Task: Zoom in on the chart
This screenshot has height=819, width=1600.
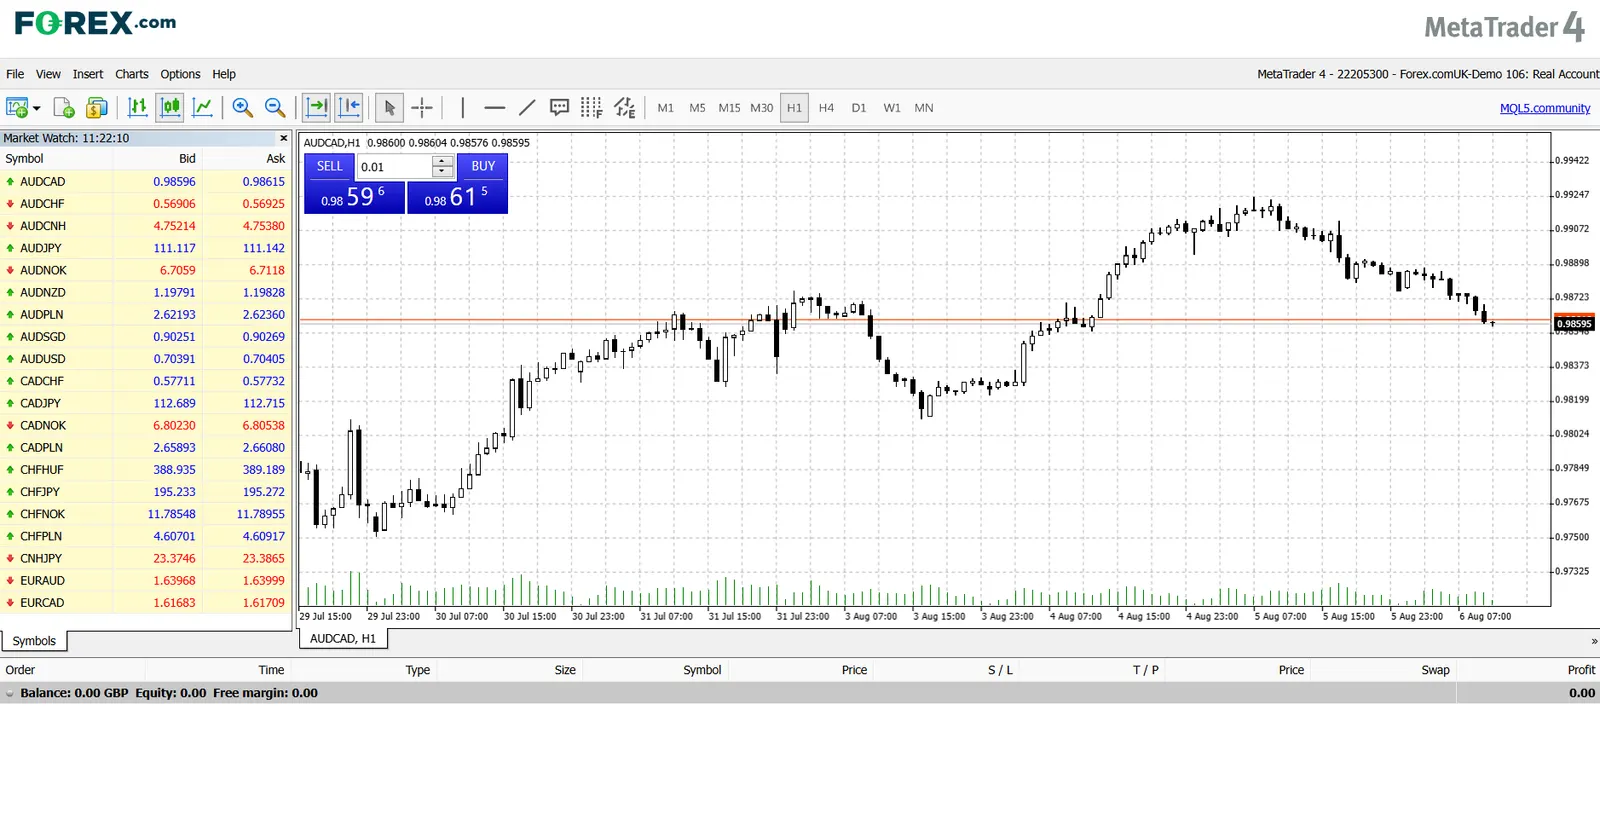Action: click(x=242, y=108)
